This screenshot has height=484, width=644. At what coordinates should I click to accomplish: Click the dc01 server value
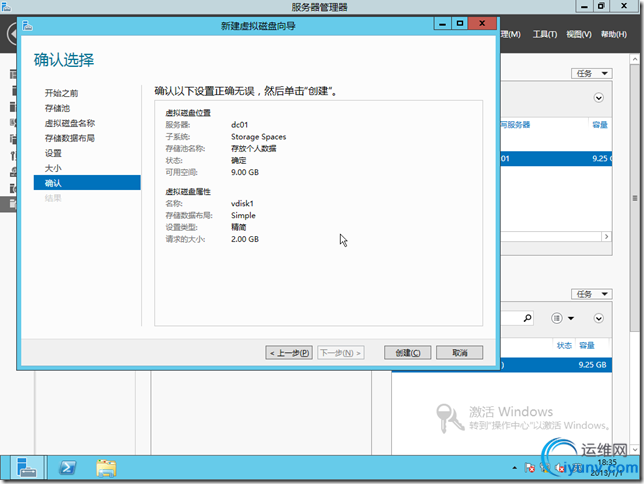point(239,125)
